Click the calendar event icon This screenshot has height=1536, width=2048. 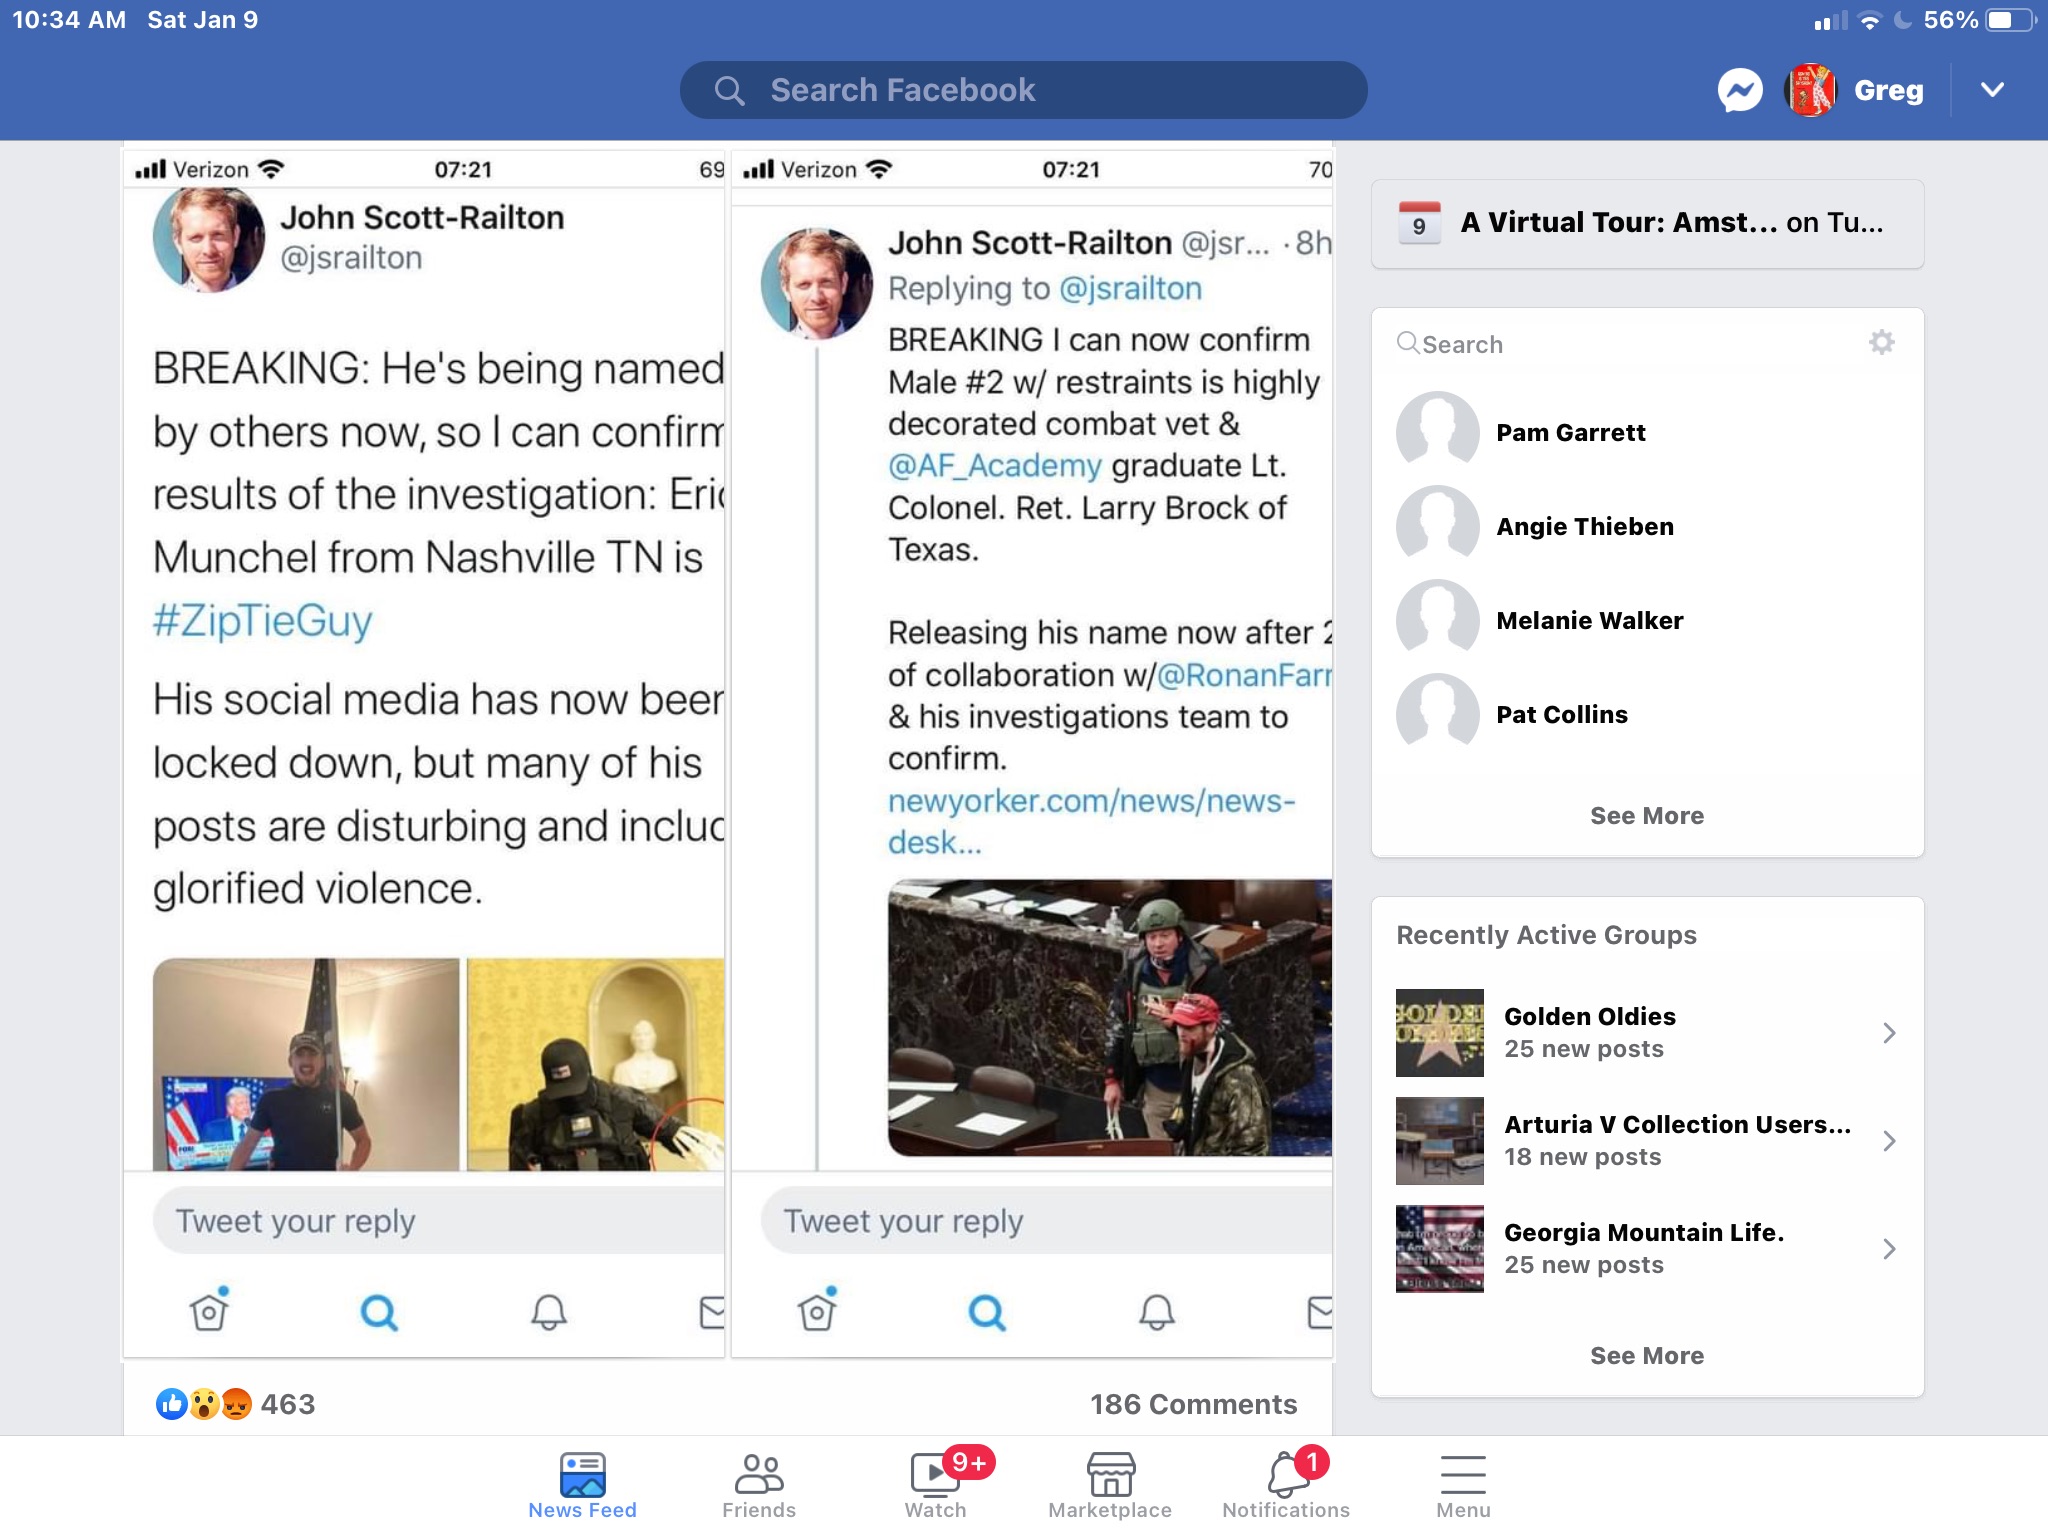(x=1419, y=224)
